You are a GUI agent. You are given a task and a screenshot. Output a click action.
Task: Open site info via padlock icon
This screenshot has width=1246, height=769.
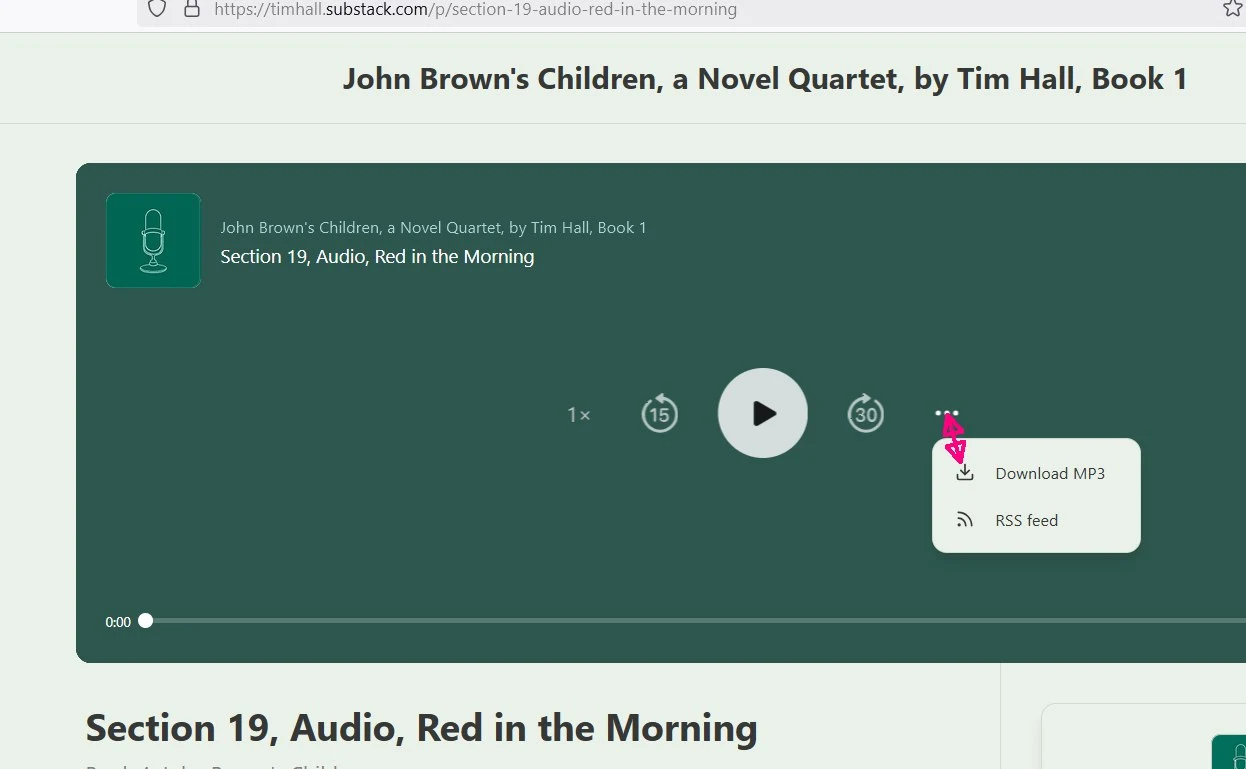[192, 9]
